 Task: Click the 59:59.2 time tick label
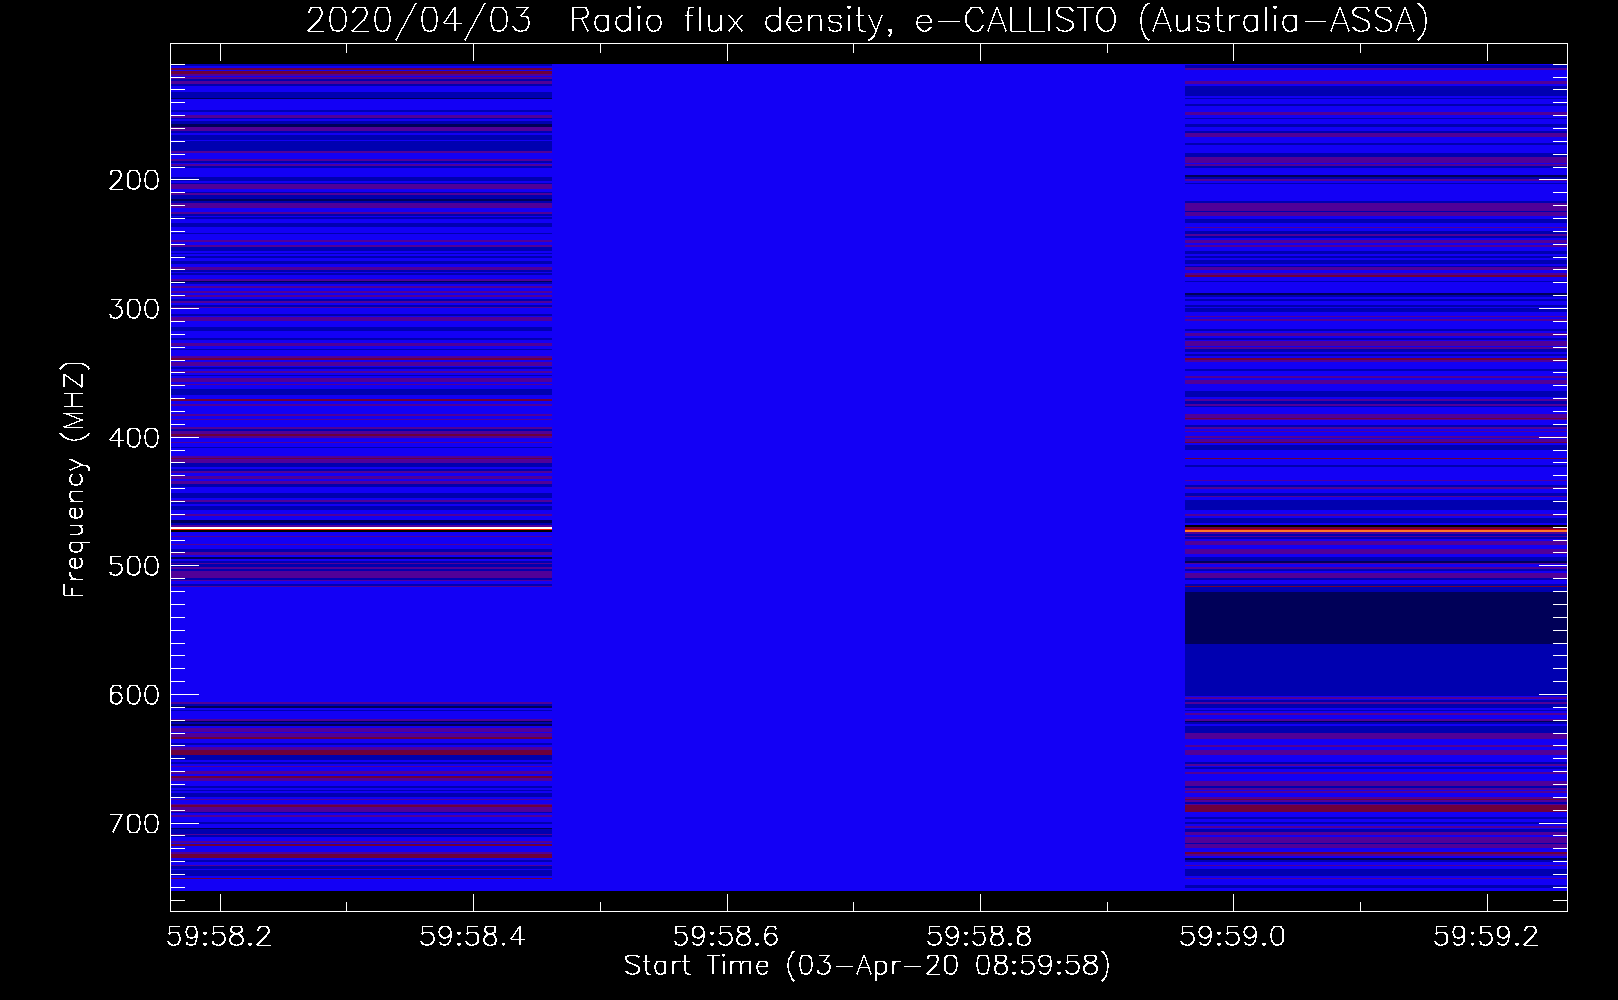(1486, 935)
